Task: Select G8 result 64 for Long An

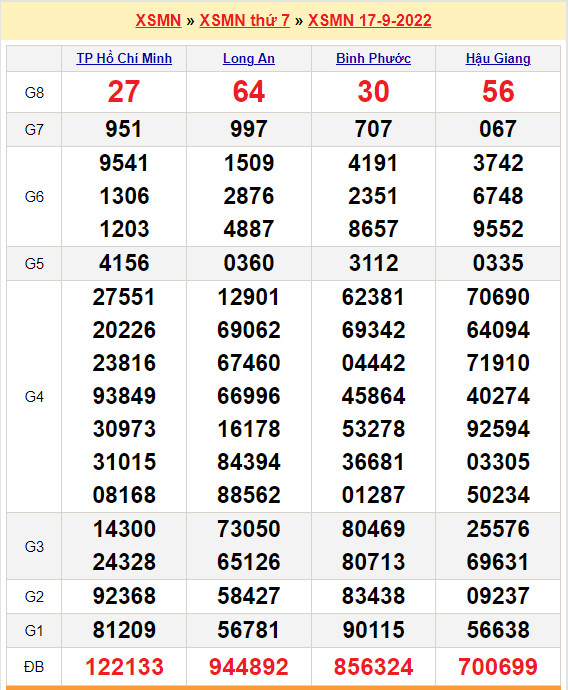Action: point(249,92)
